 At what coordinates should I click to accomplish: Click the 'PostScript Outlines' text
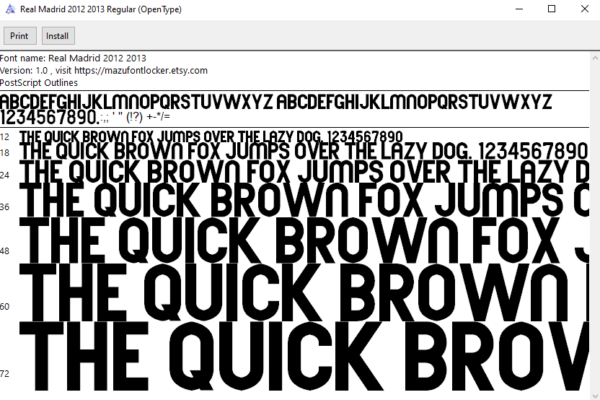coord(39,83)
